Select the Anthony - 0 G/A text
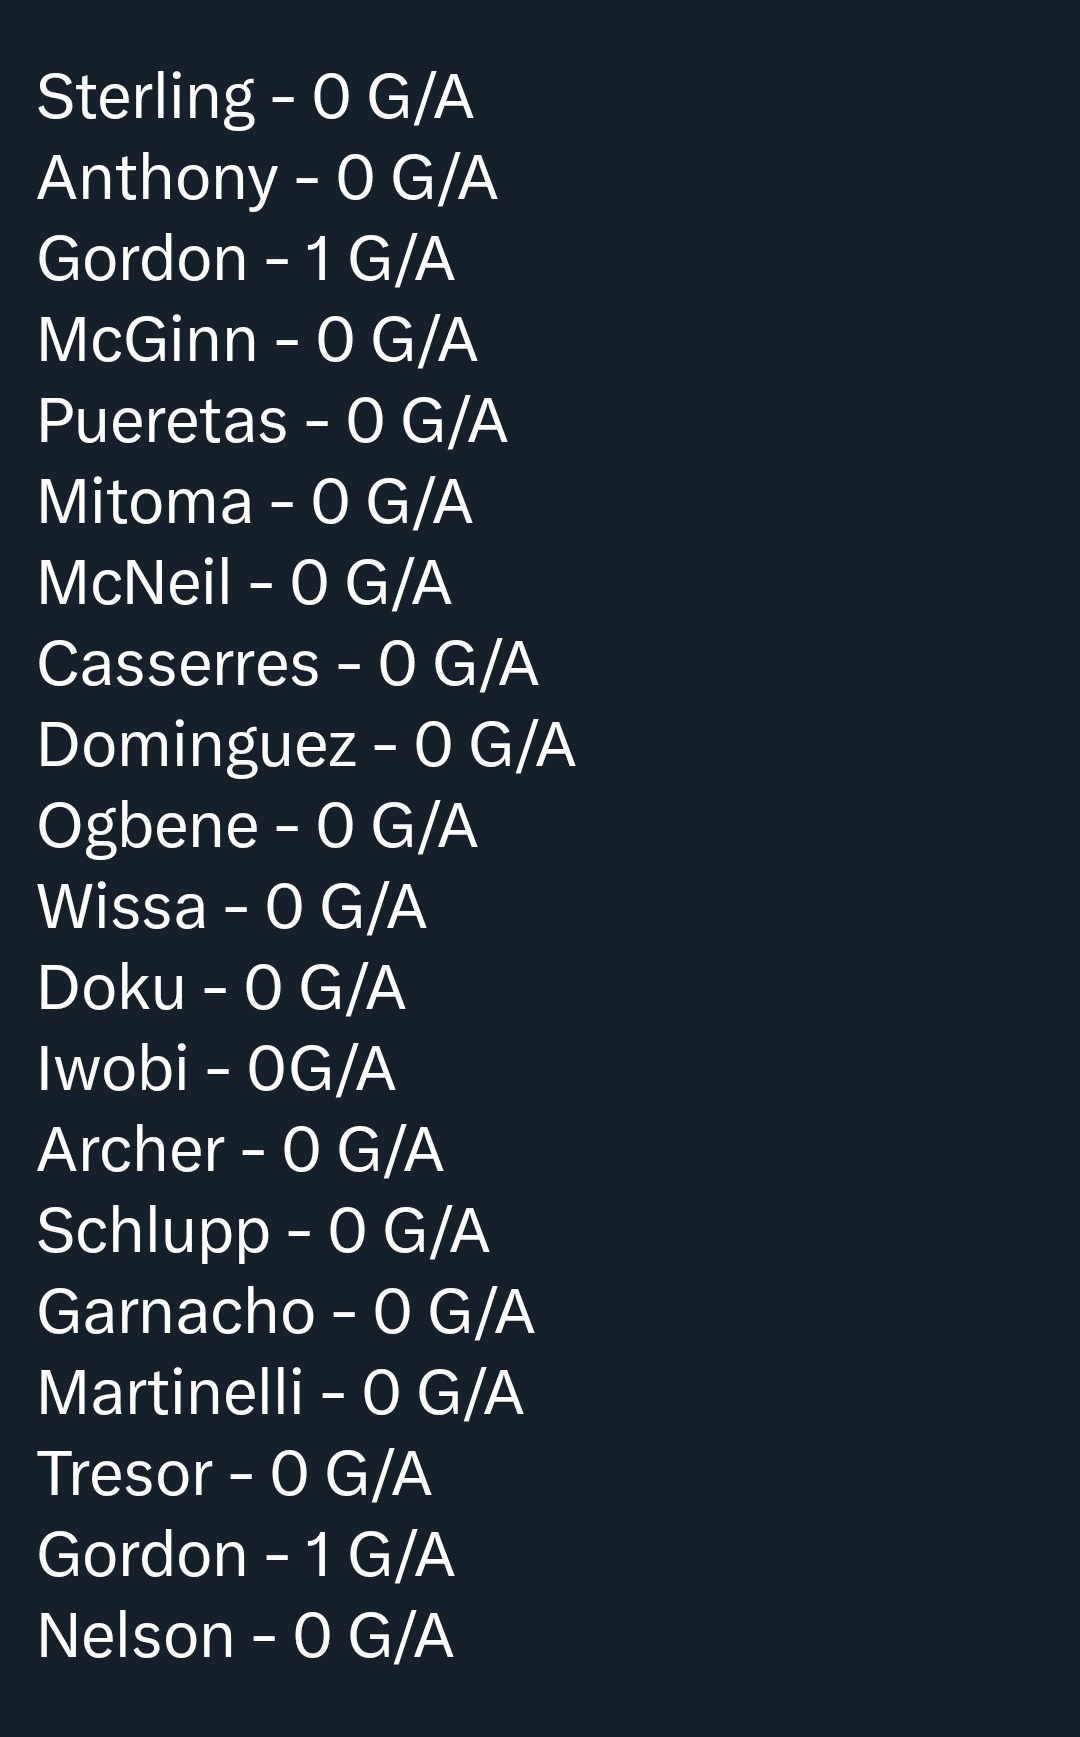The width and height of the screenshot is (1080, 1737). (267, 179)
